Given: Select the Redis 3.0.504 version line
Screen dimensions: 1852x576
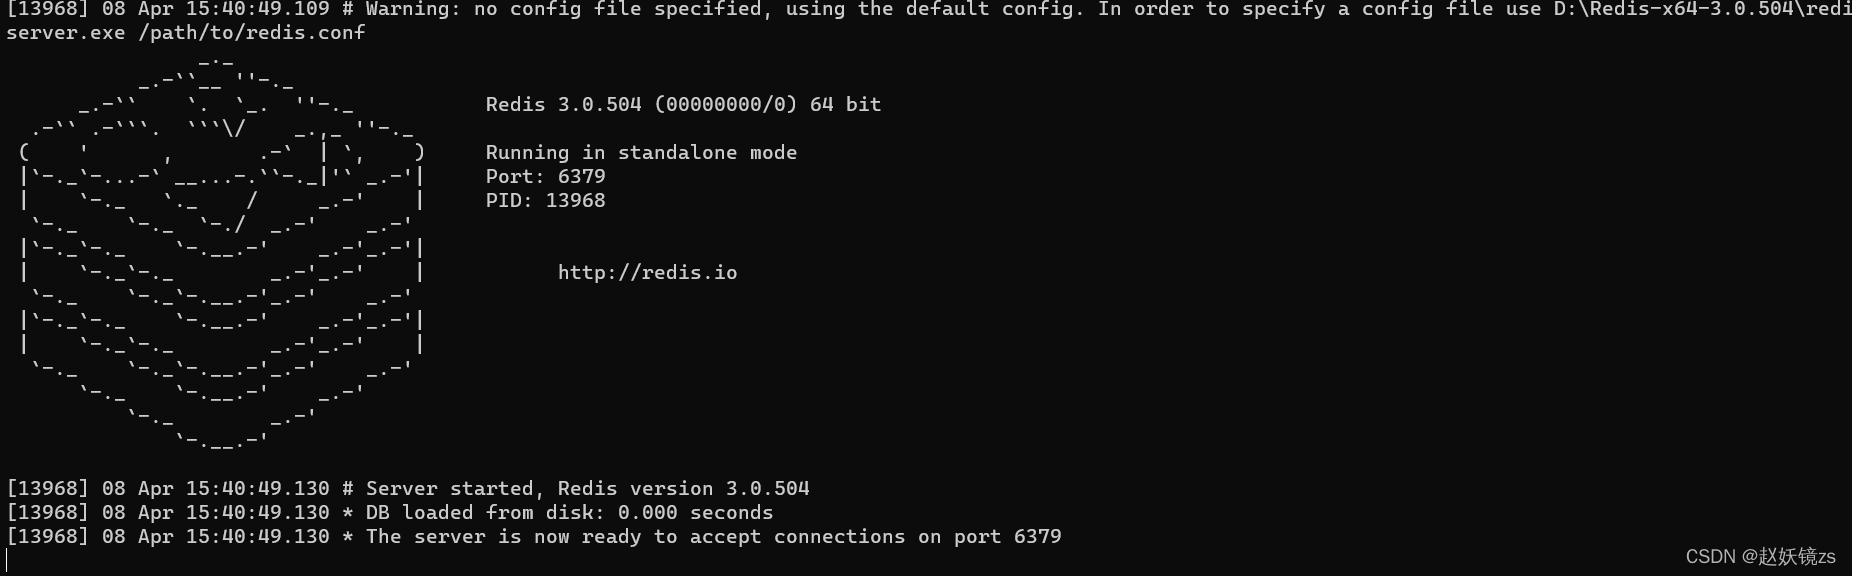Looking at the screenshot, I should (x=683, y=104).
